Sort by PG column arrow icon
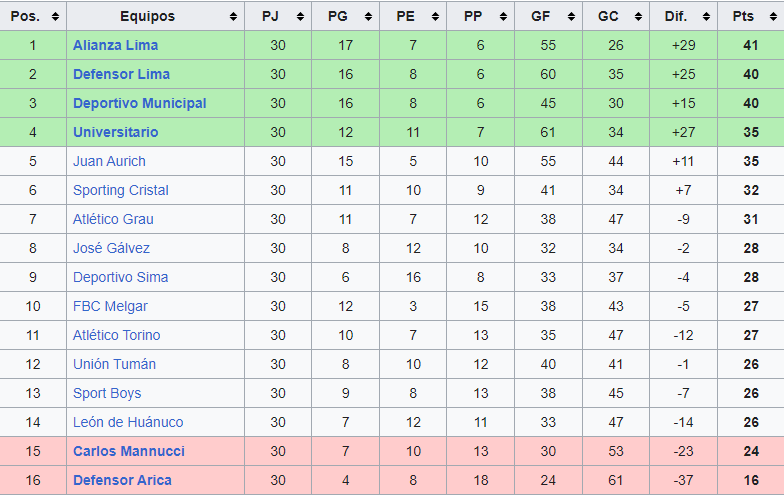This screenshot has height=495, width=784. pos(368,16)
